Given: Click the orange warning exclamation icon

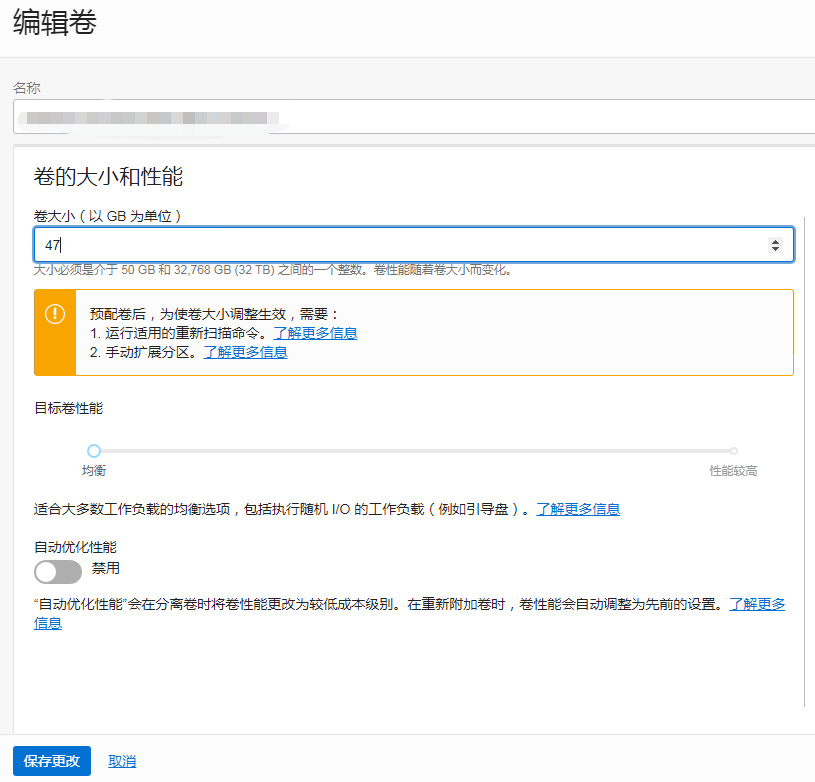Looking at the screenshot, I should [x=55, y=314].
